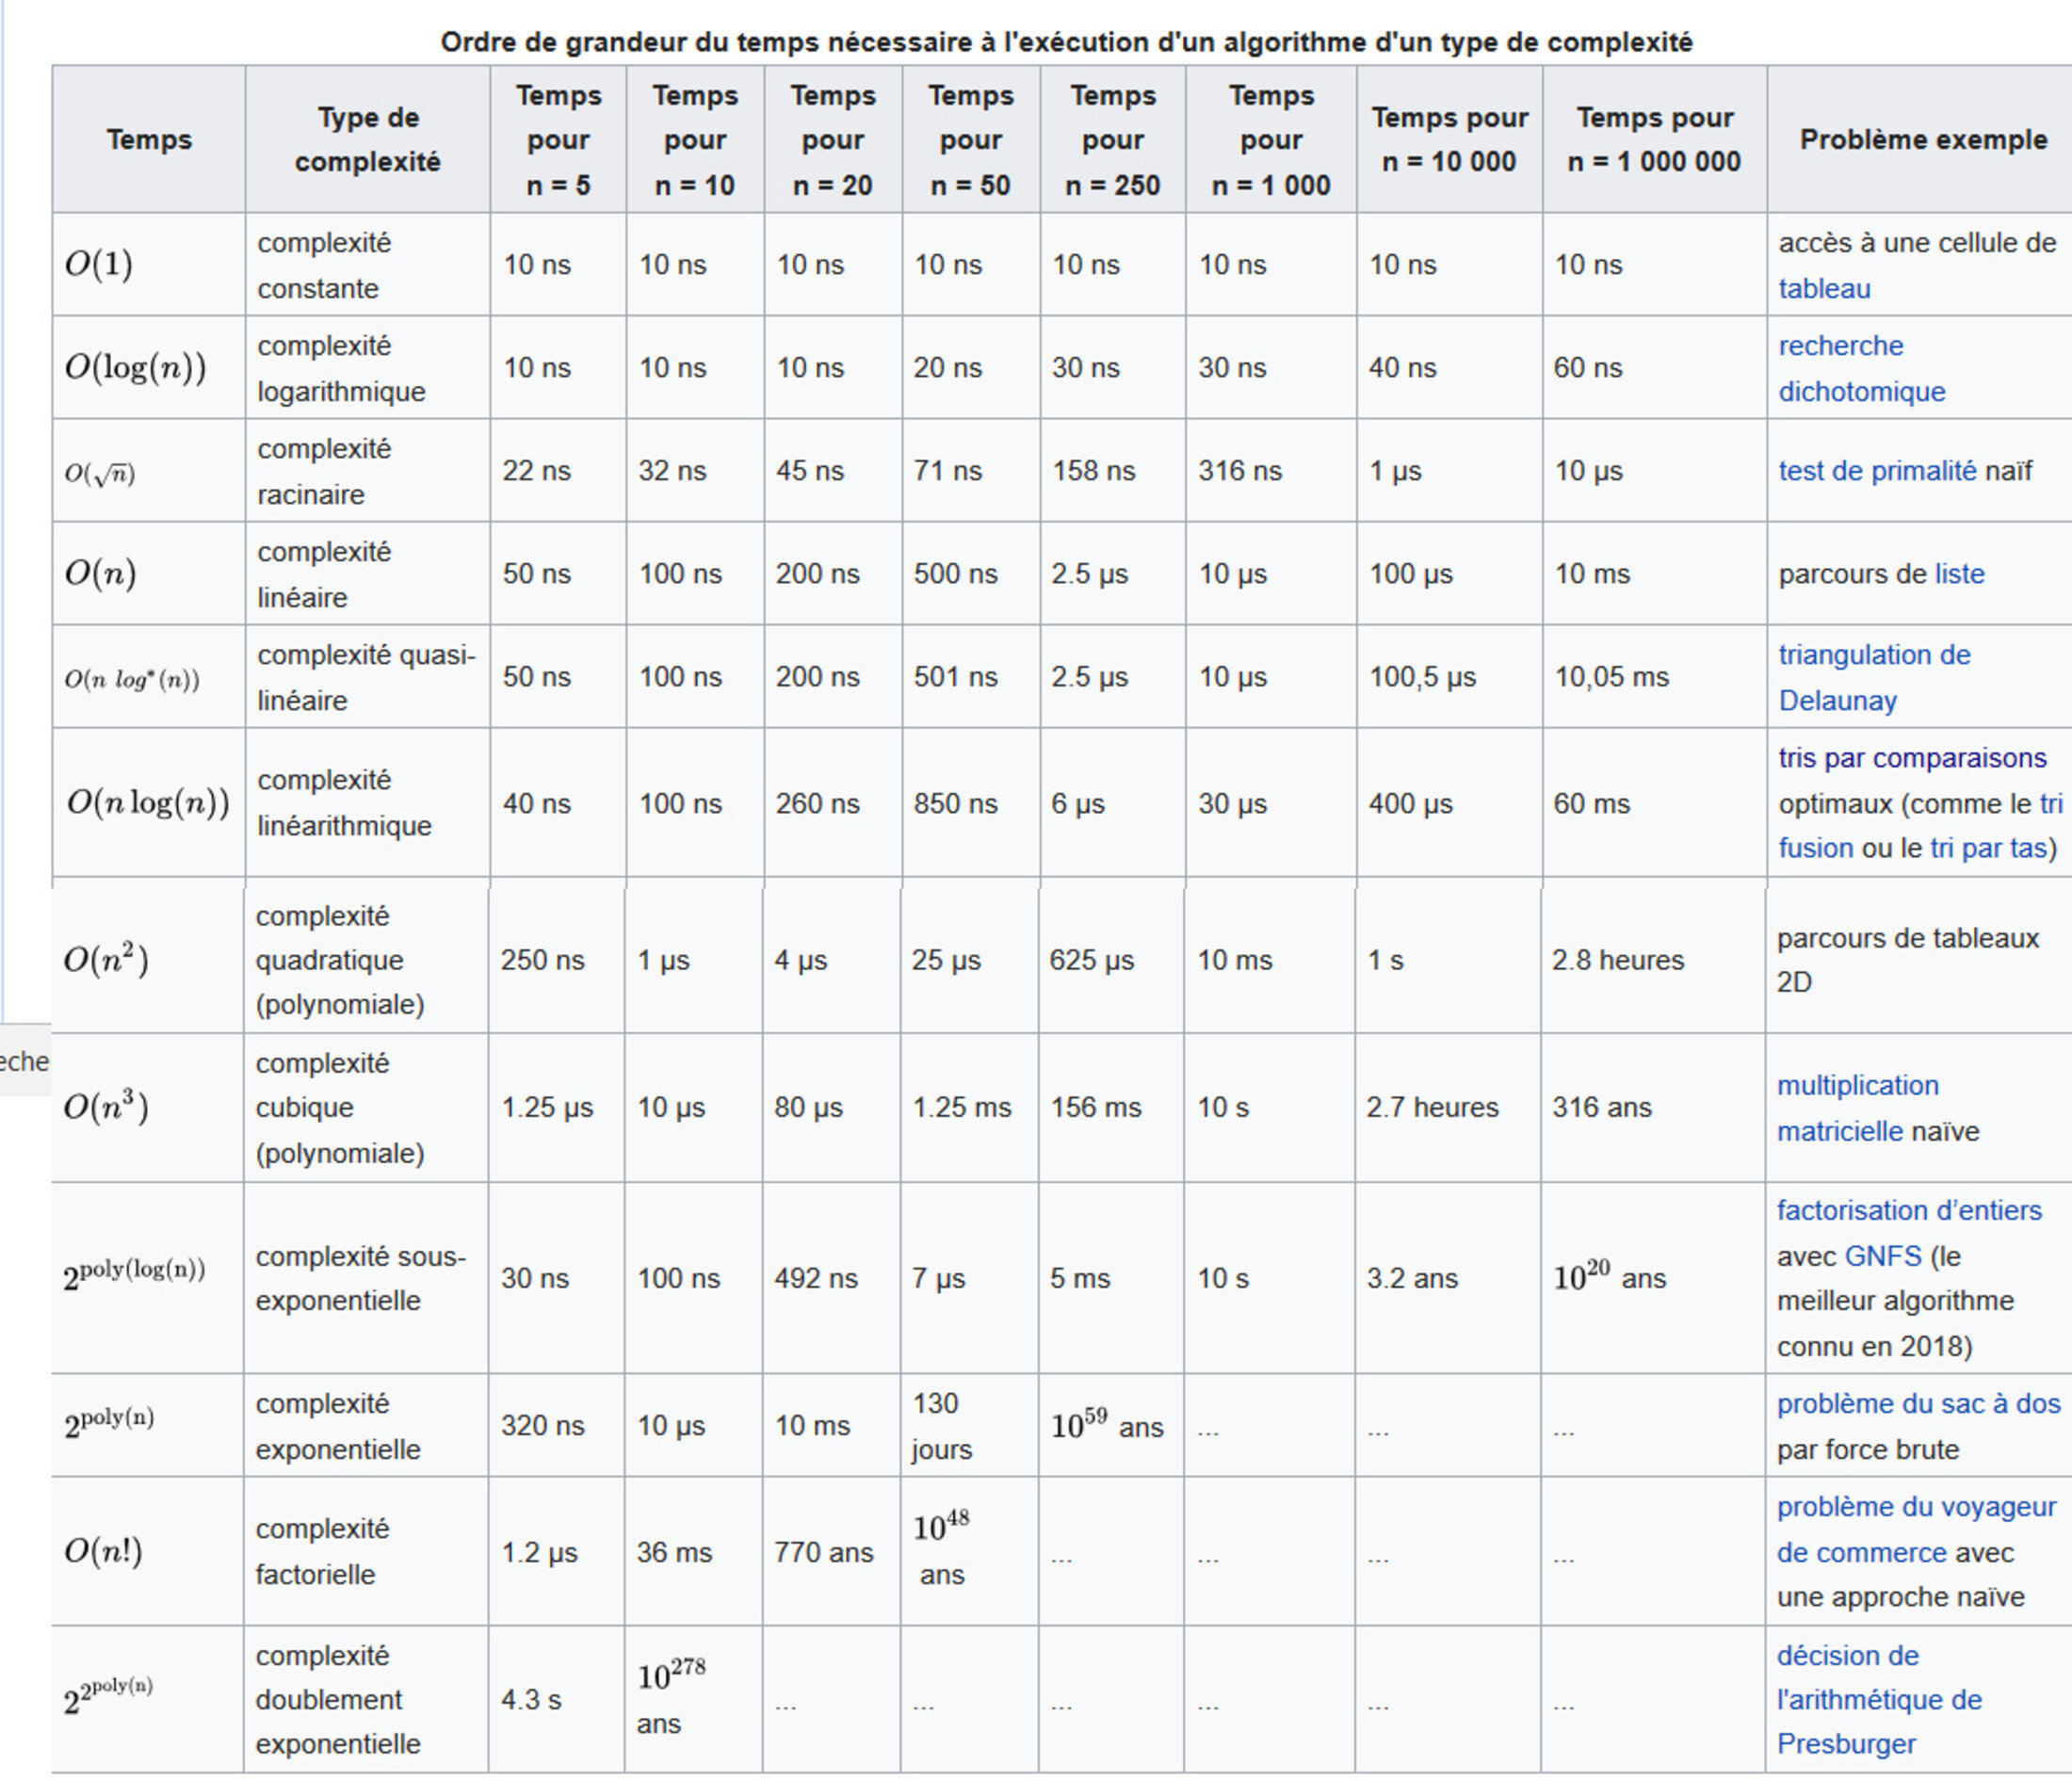
Task: Follow 'problème du voyageur de commerce' link
Action: click(1915, 1507)
